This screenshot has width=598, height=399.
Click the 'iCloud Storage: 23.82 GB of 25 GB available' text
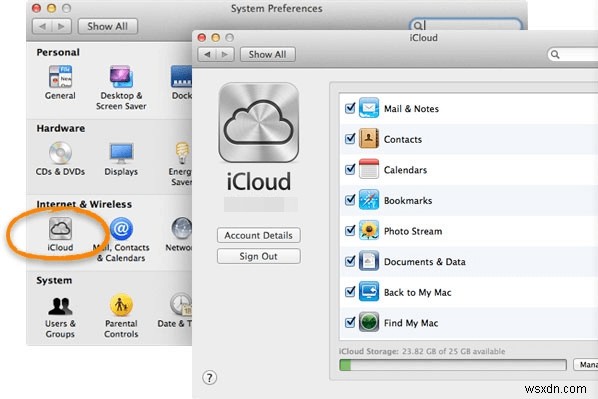(422, 351)
